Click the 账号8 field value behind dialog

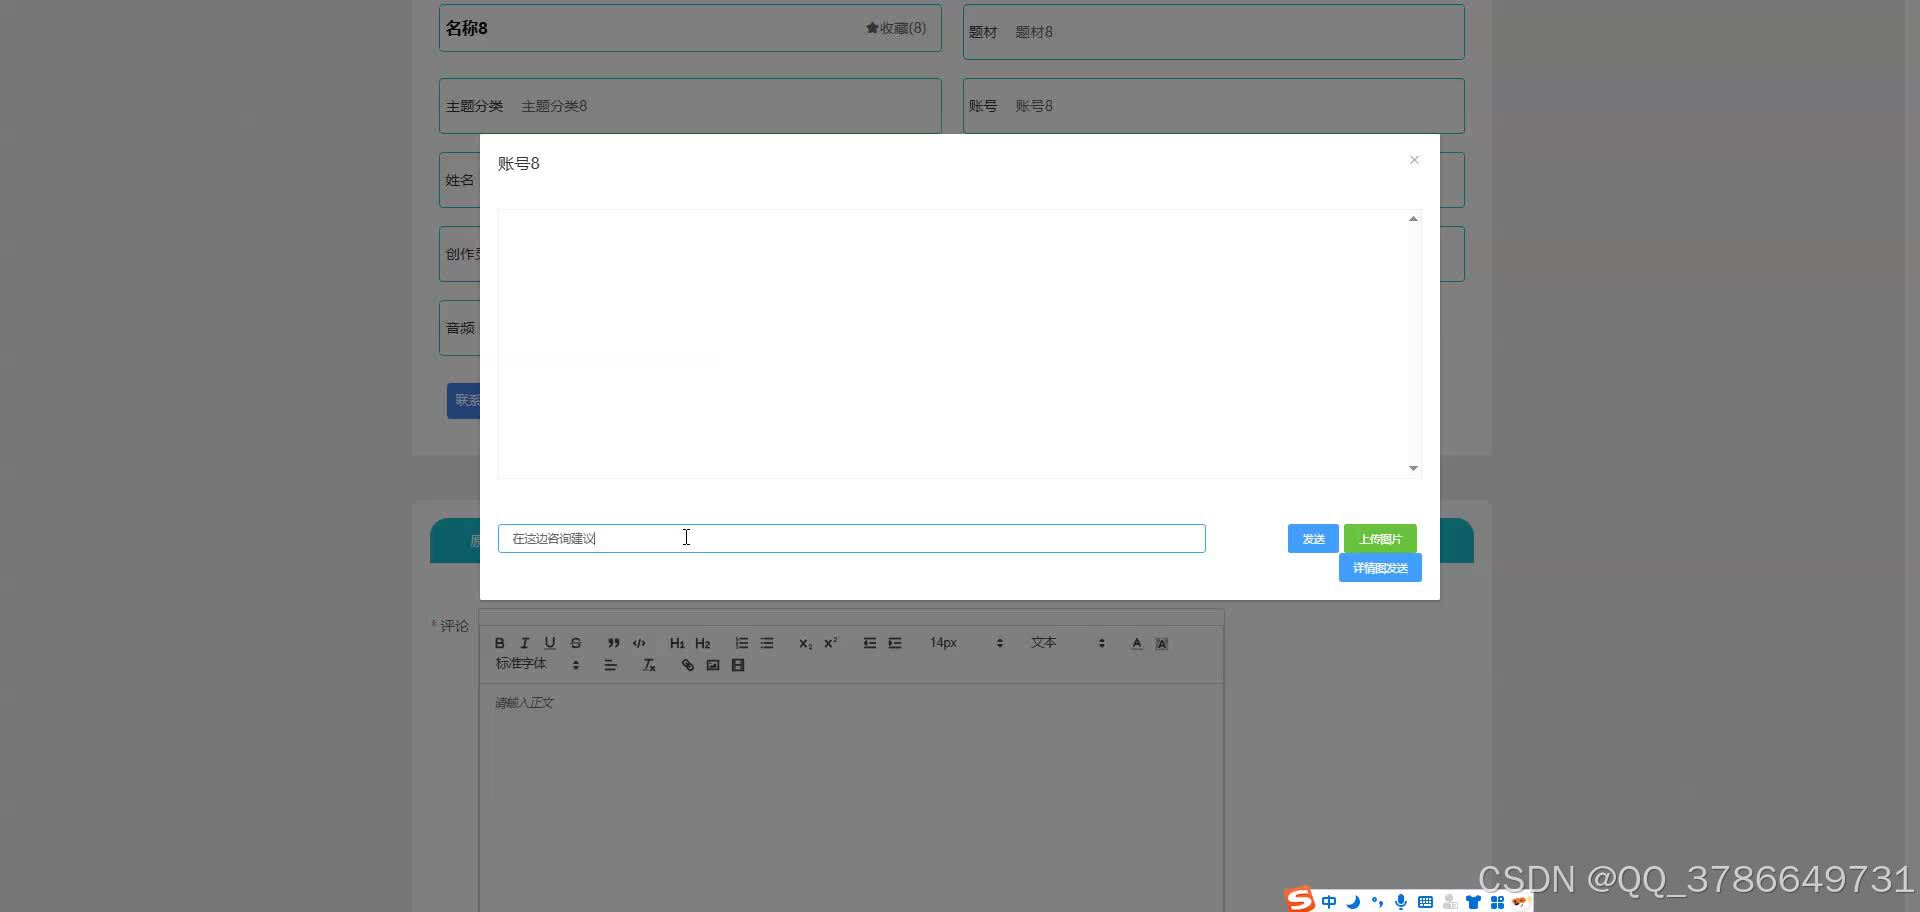pyautogui.click(x=1034, y=106)
